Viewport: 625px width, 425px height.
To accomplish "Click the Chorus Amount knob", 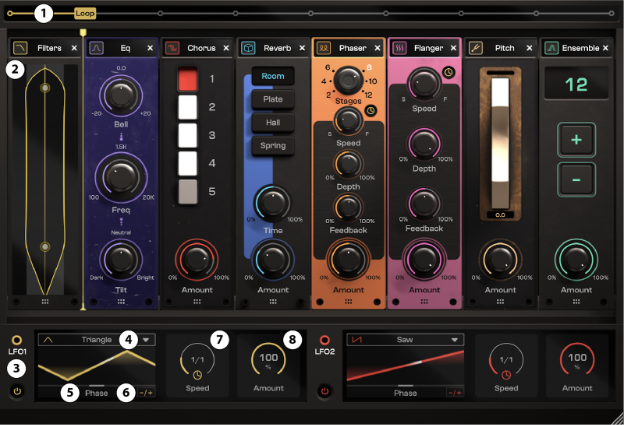I will coord(197,260).
